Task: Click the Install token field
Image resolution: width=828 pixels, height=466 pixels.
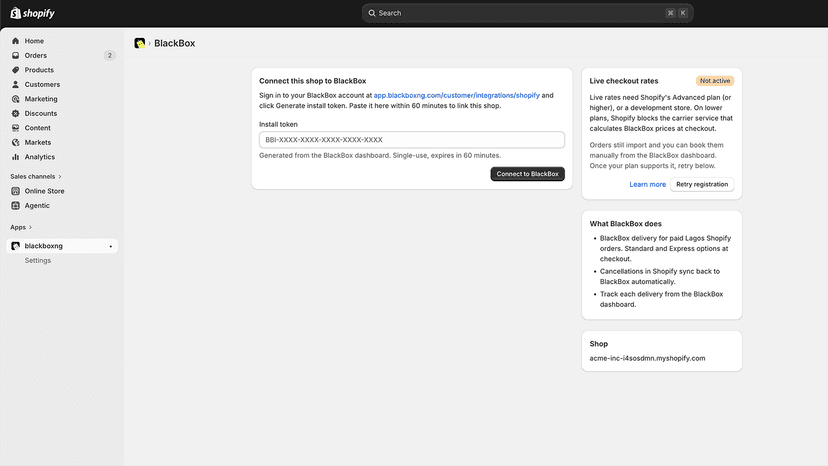Action: (x=411, y=140)
